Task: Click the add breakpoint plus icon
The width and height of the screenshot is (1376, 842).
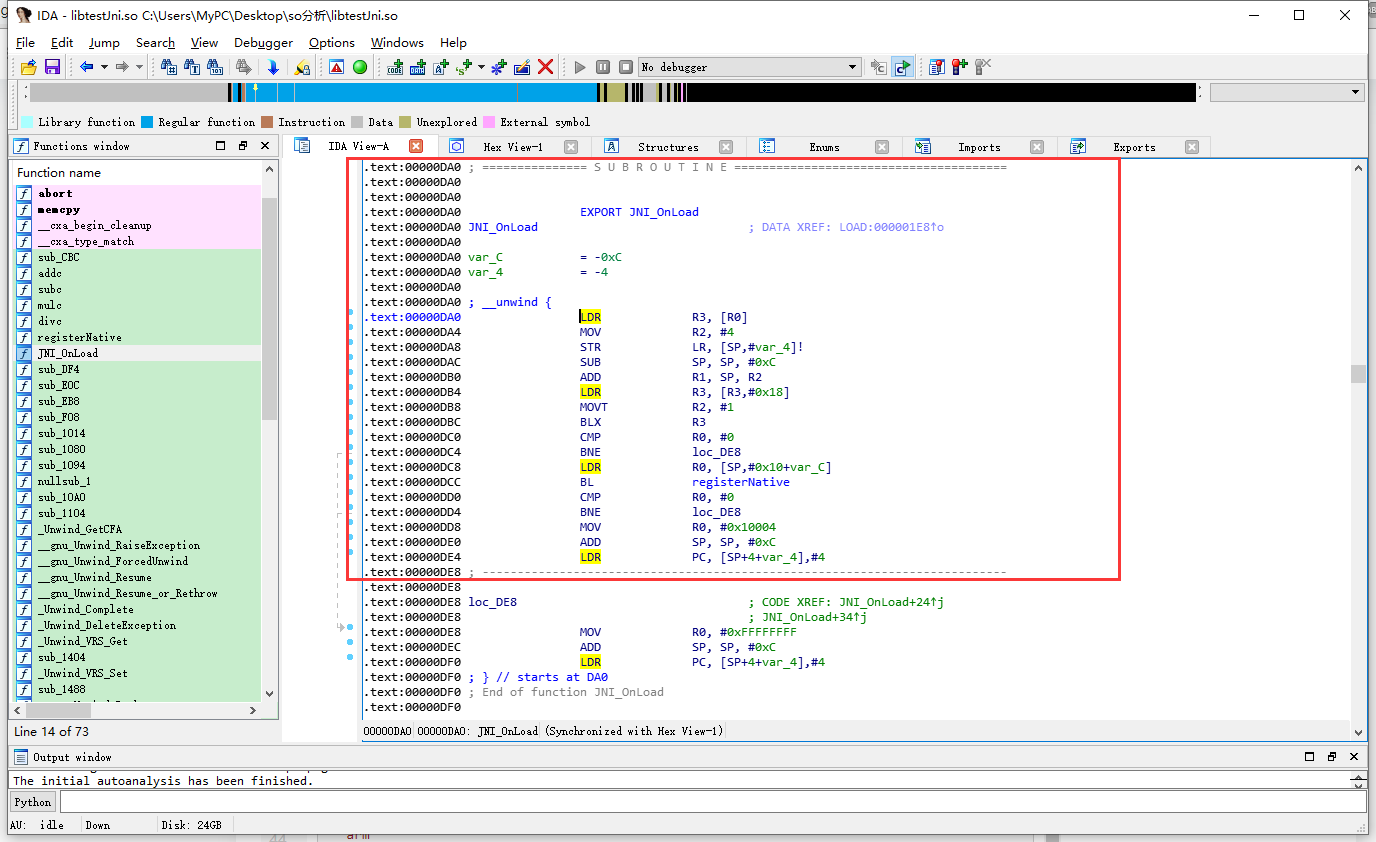Action: coord(960,67)
